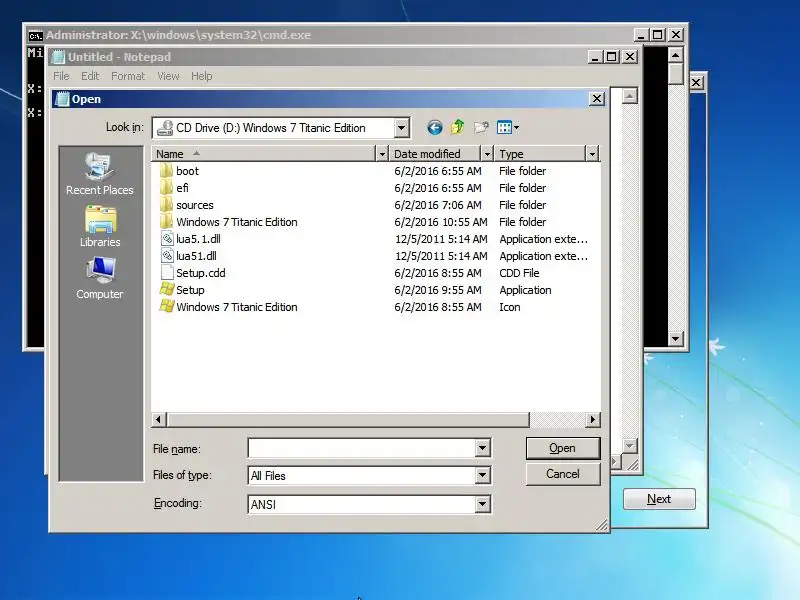
Task: Open Notepad's View menu
Action: (168, 76)
